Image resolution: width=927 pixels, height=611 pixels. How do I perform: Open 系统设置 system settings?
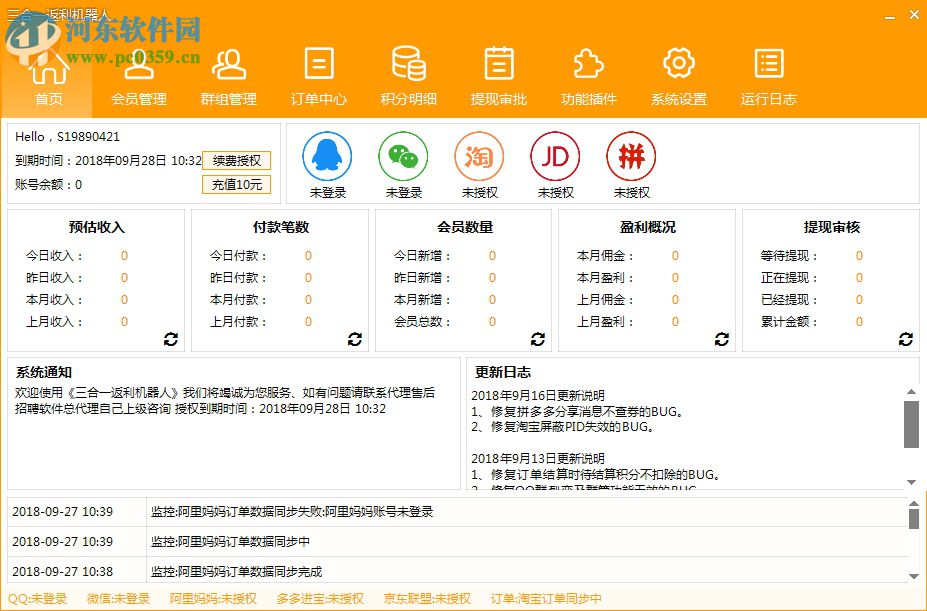point(678,75)
